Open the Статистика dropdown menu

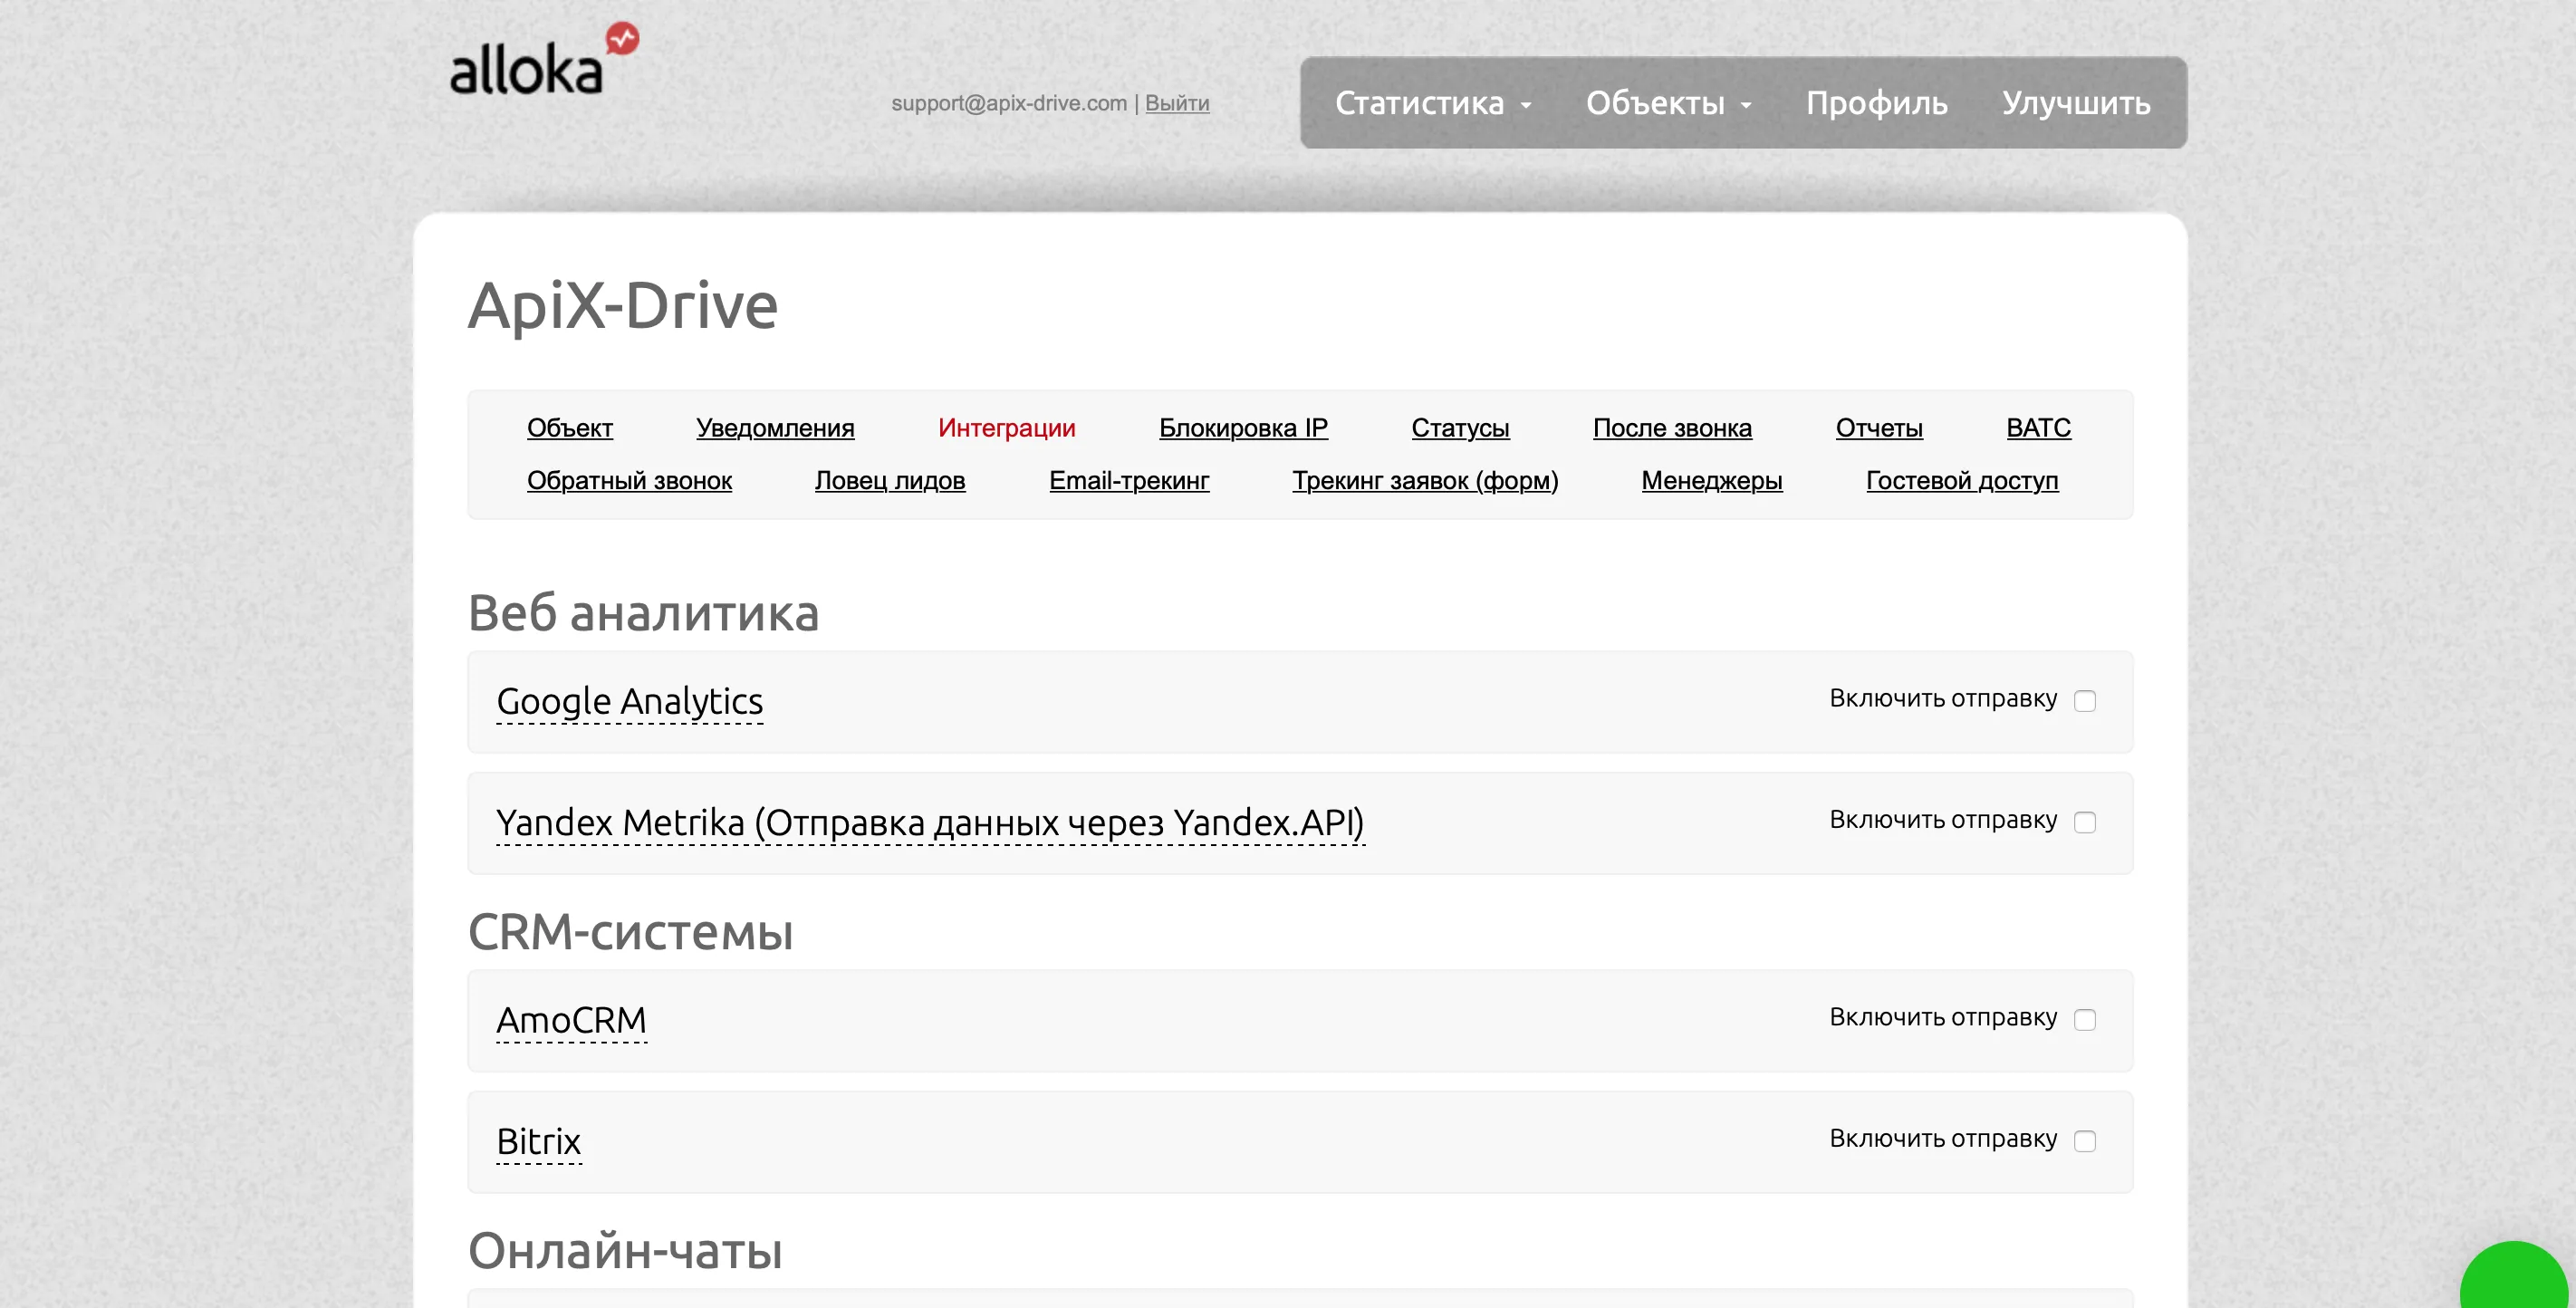(1433, 103)
